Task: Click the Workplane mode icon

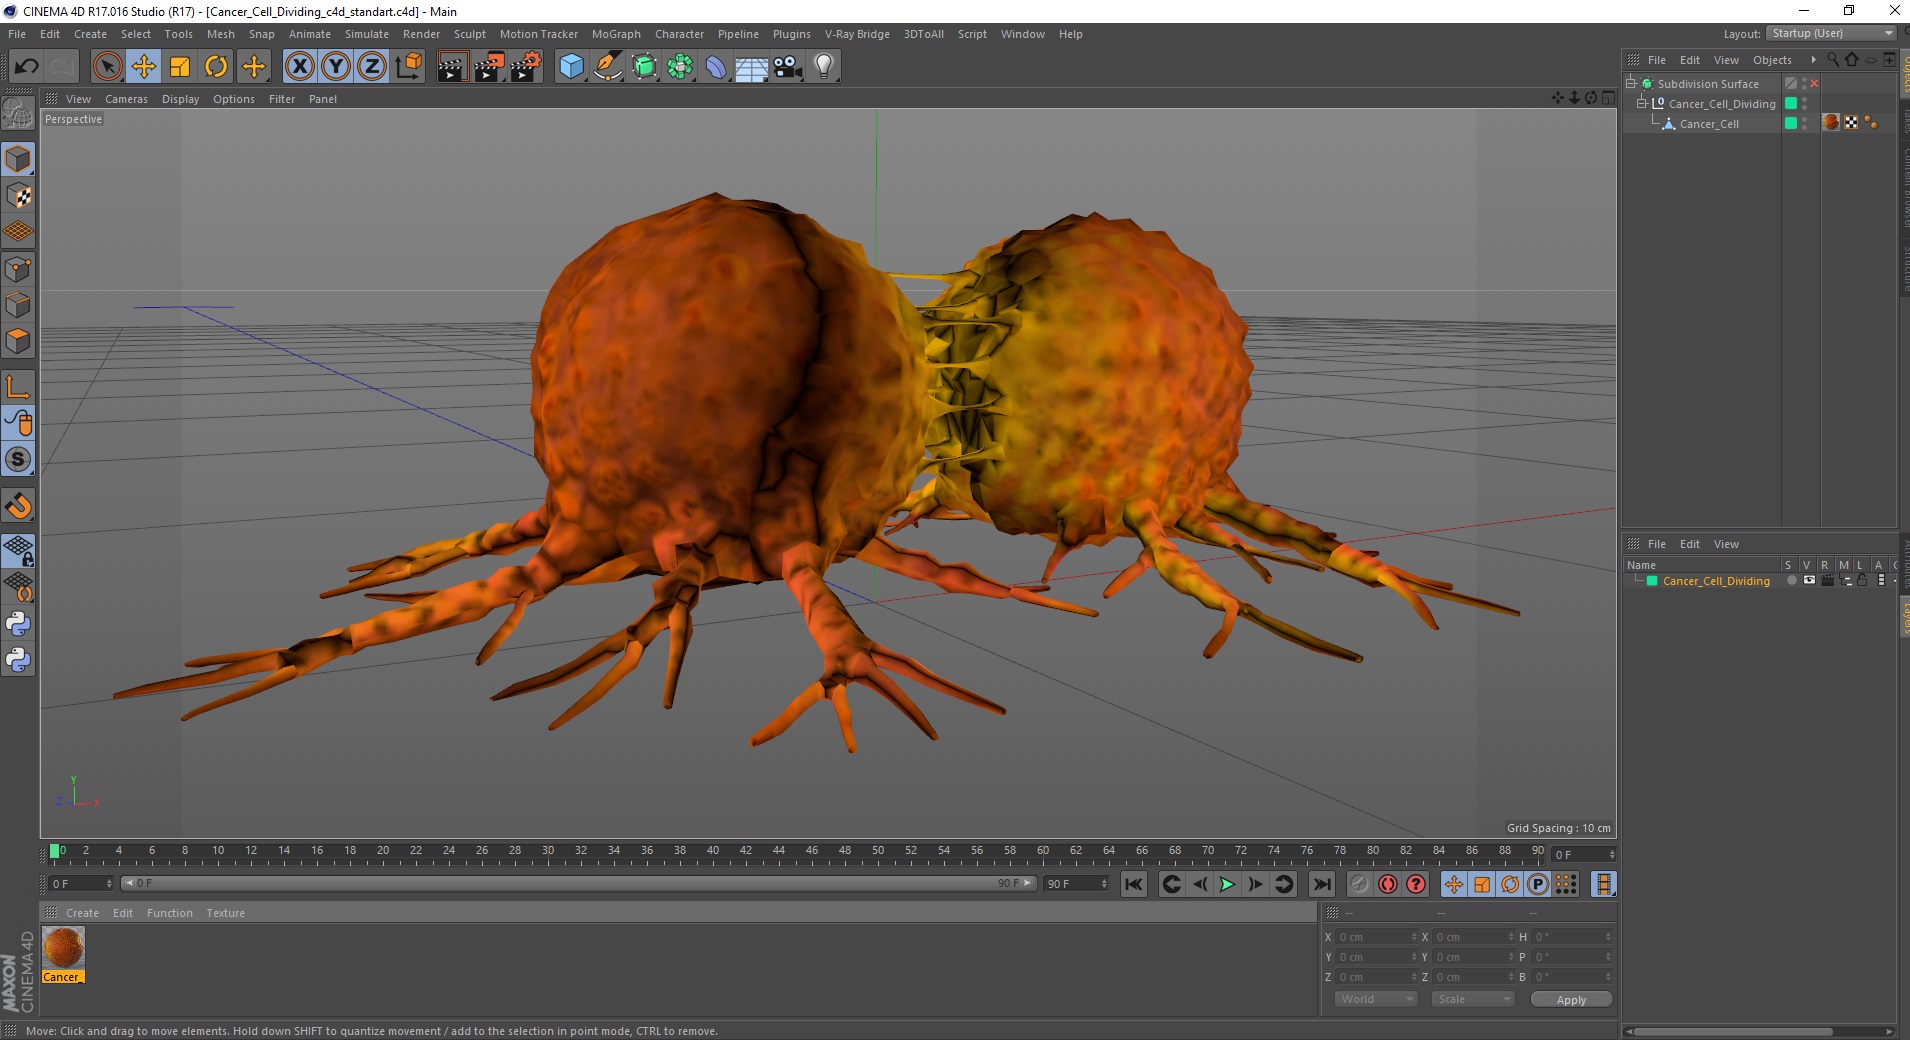Action: [18, 232]
